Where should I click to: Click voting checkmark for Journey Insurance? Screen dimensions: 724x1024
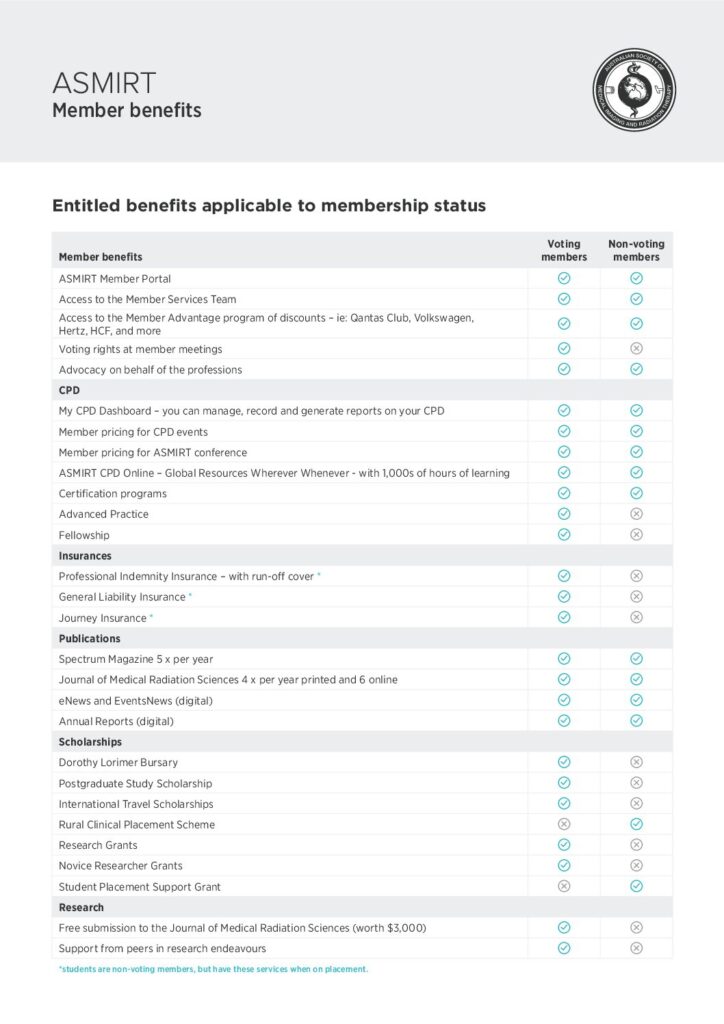tap(564, 617)
